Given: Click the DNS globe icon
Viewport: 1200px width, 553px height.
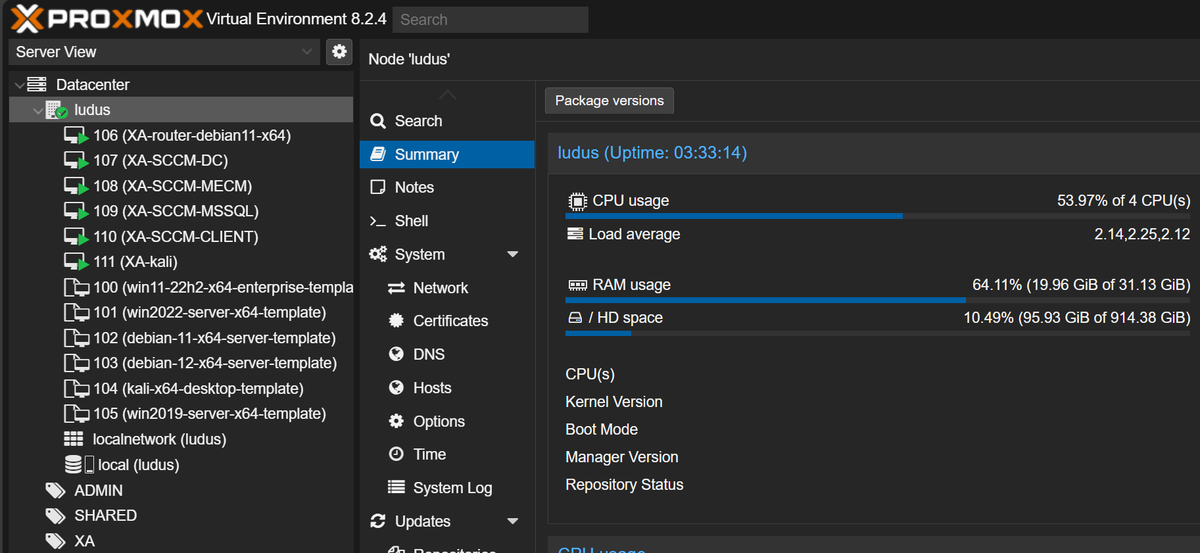Looking at the screenshot, I should [x=396, y=355].
